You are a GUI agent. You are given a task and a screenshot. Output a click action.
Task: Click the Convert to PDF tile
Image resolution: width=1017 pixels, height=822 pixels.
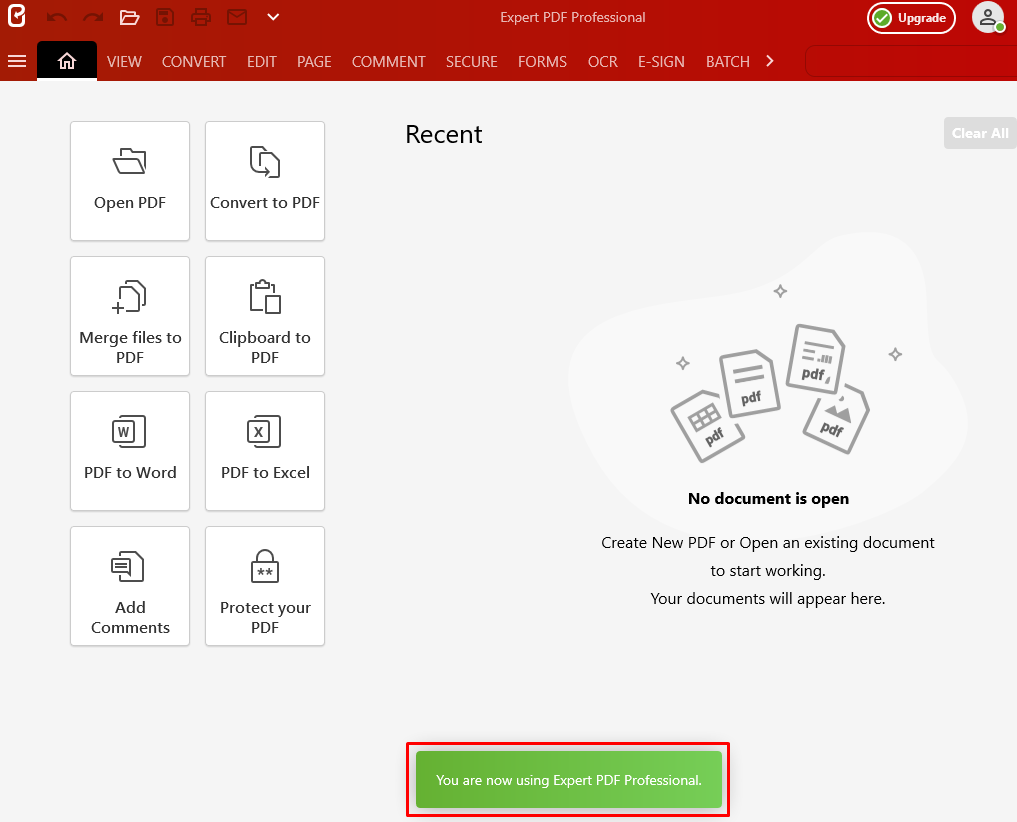[x=265, y=181]
